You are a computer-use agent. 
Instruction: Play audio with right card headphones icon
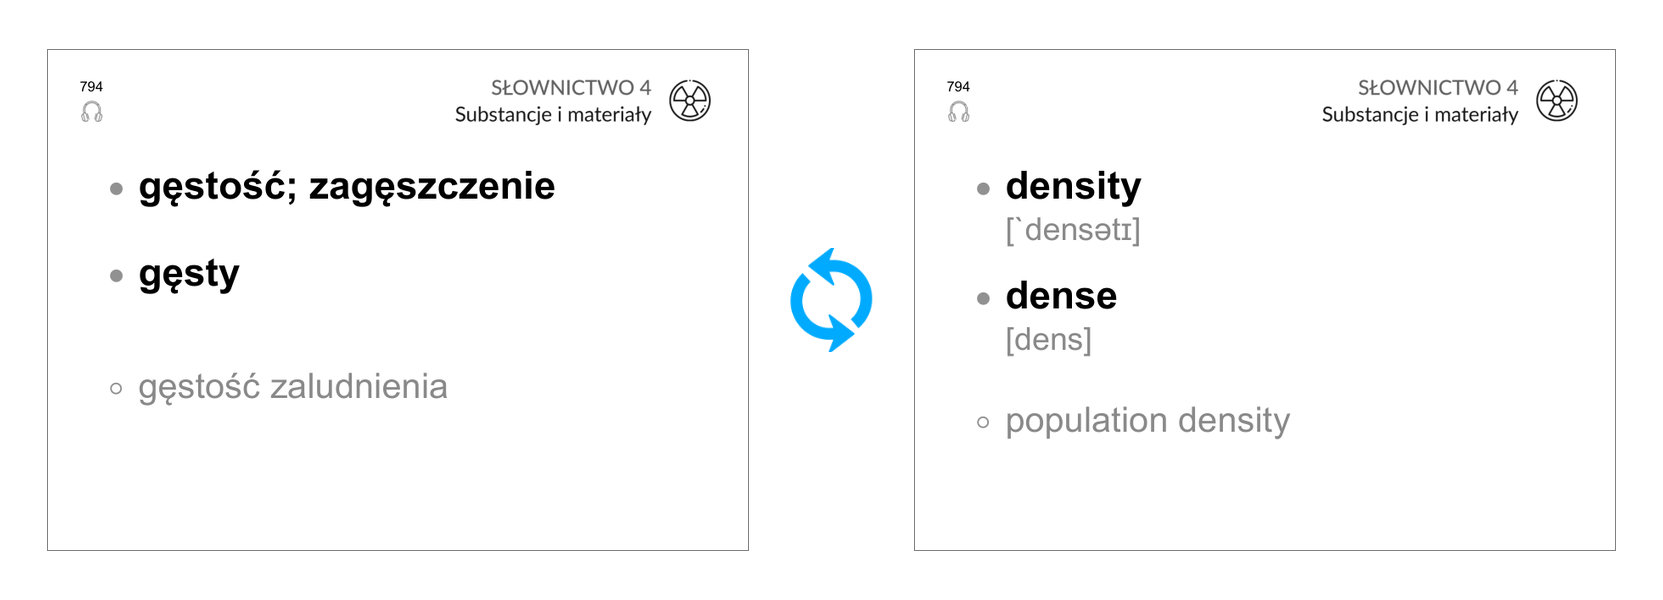click(959, 112)
